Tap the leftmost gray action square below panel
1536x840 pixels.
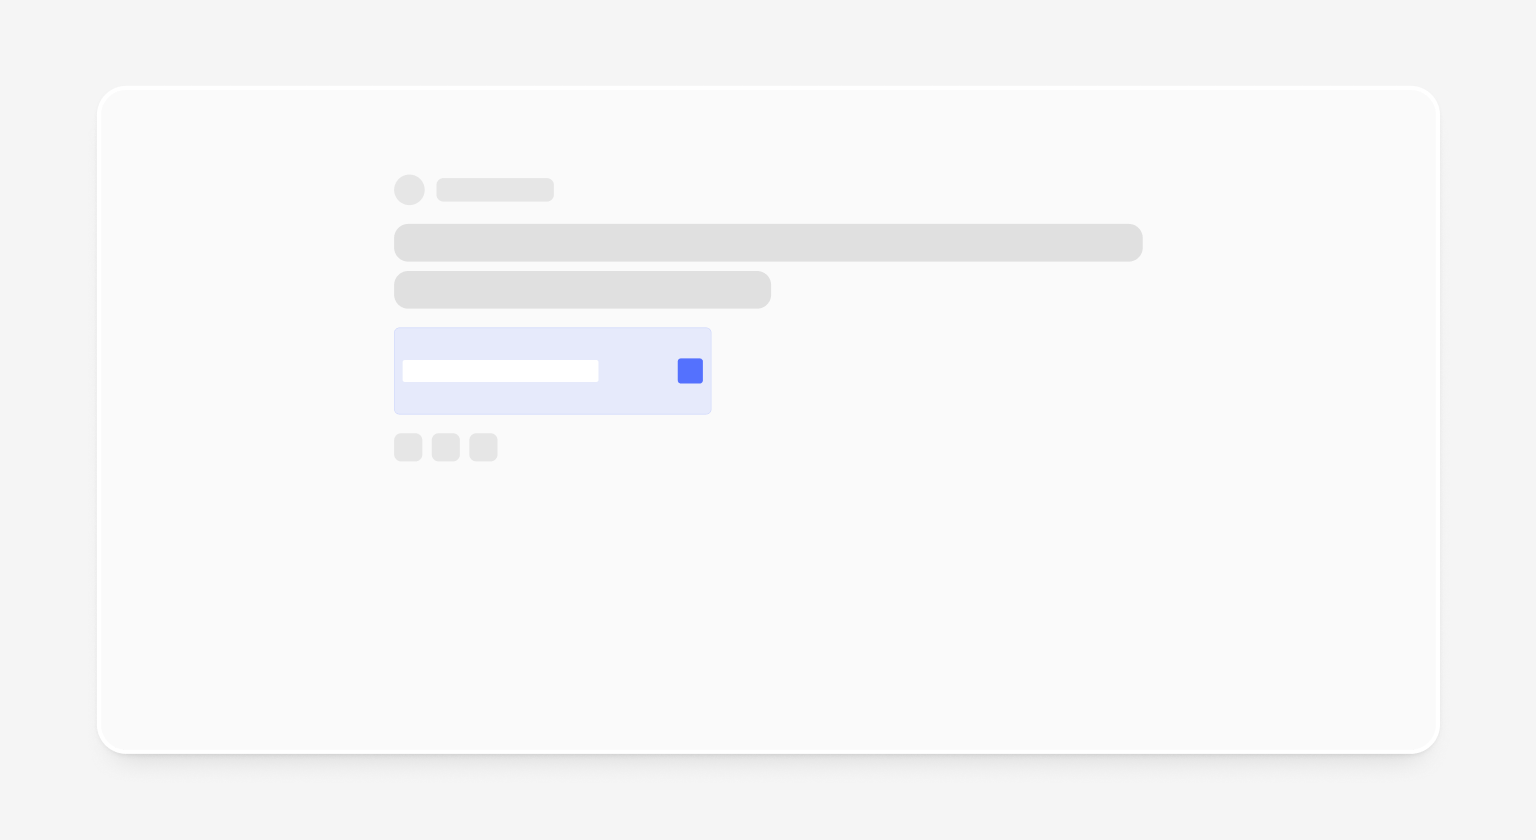(x=408, y=447)
